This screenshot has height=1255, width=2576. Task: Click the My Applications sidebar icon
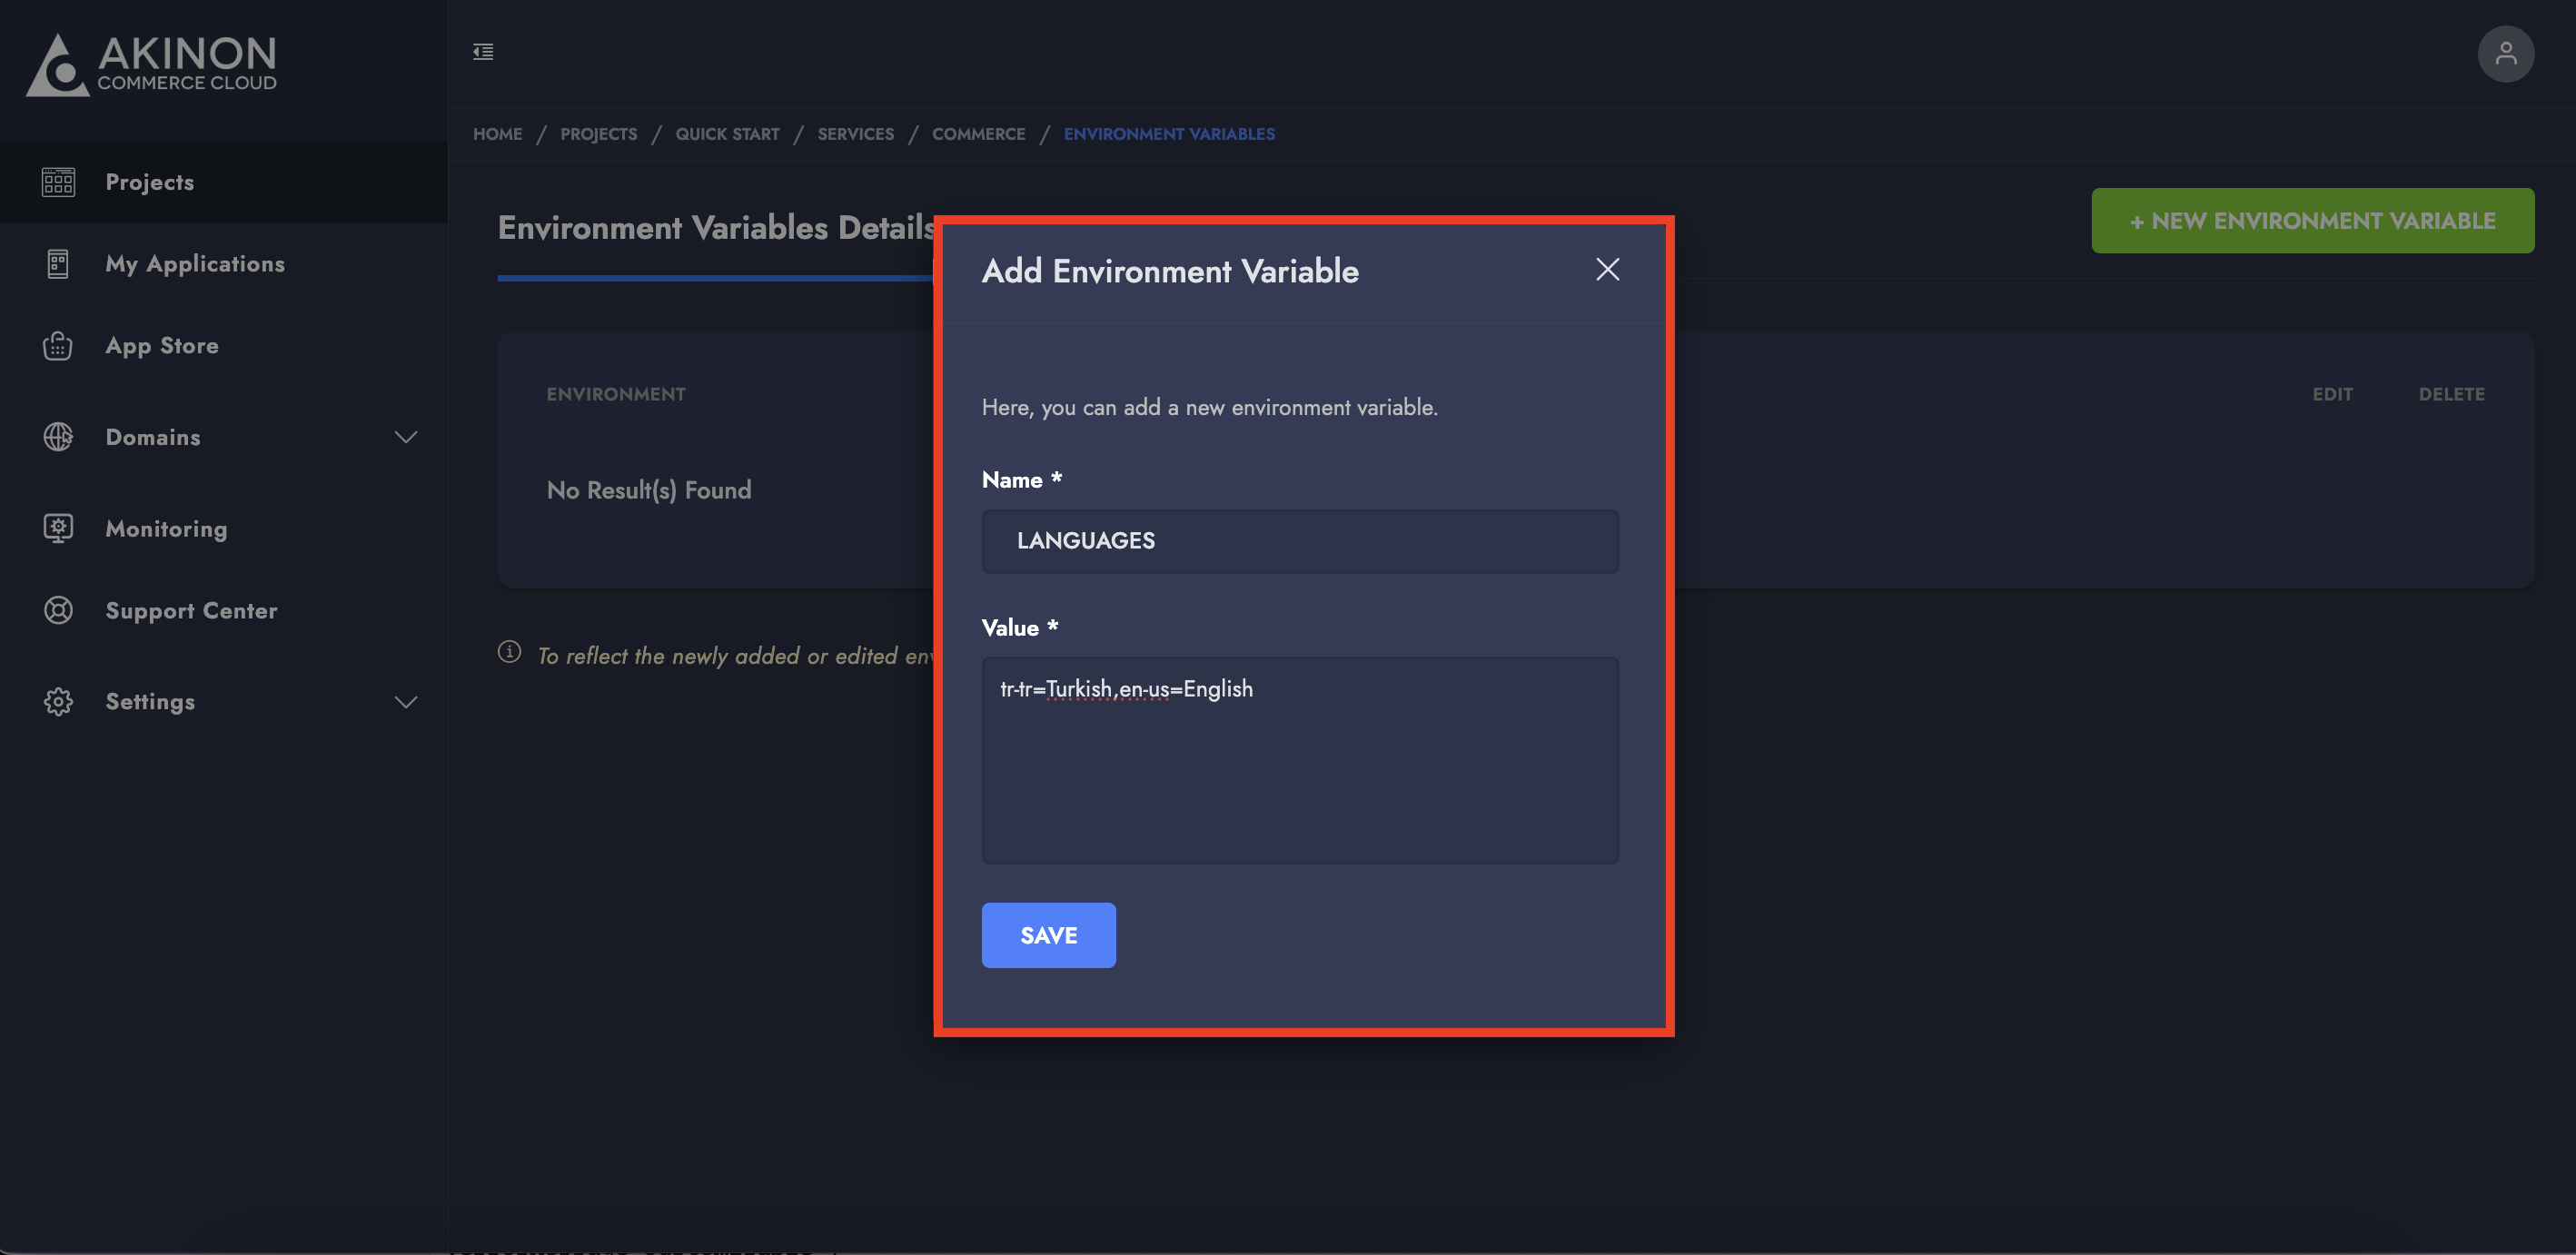pos(58,264)
